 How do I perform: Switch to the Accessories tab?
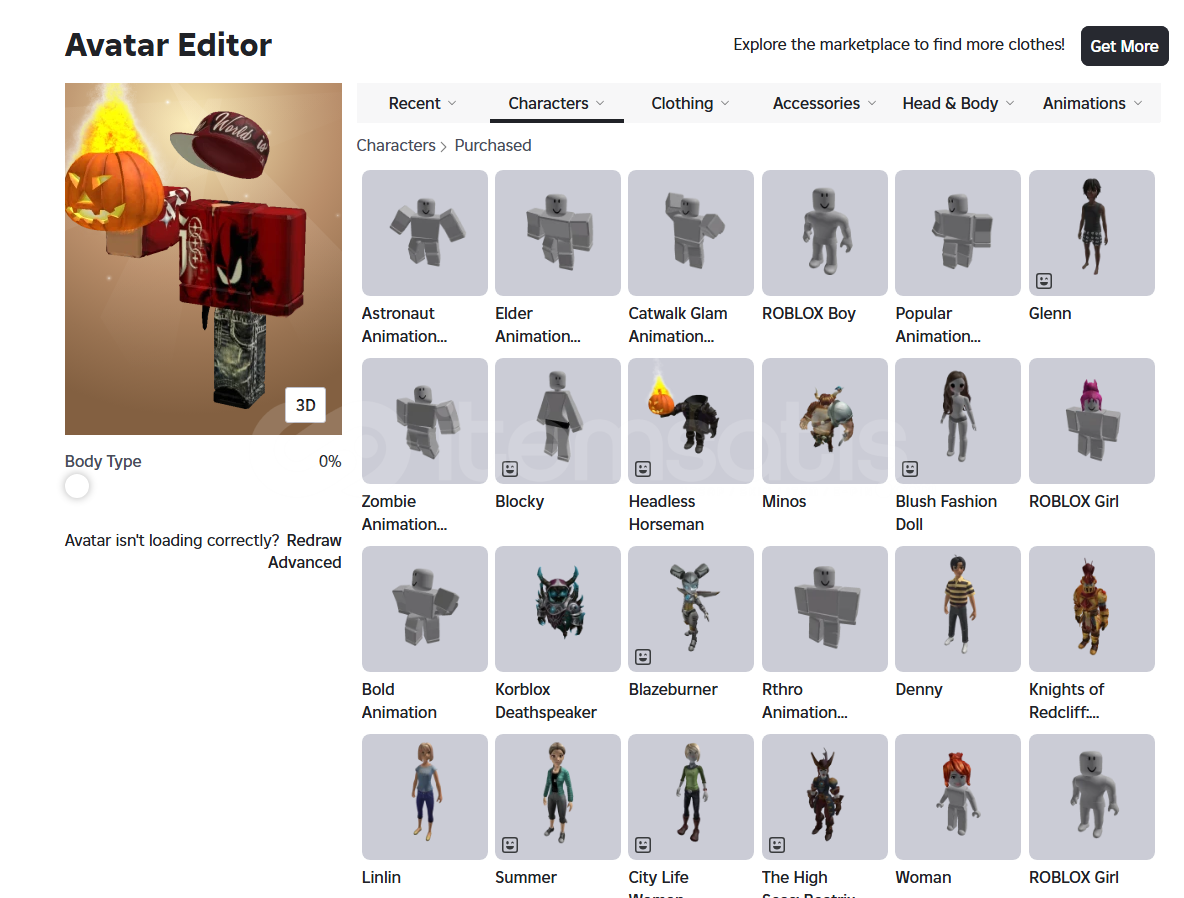(824, 103)
